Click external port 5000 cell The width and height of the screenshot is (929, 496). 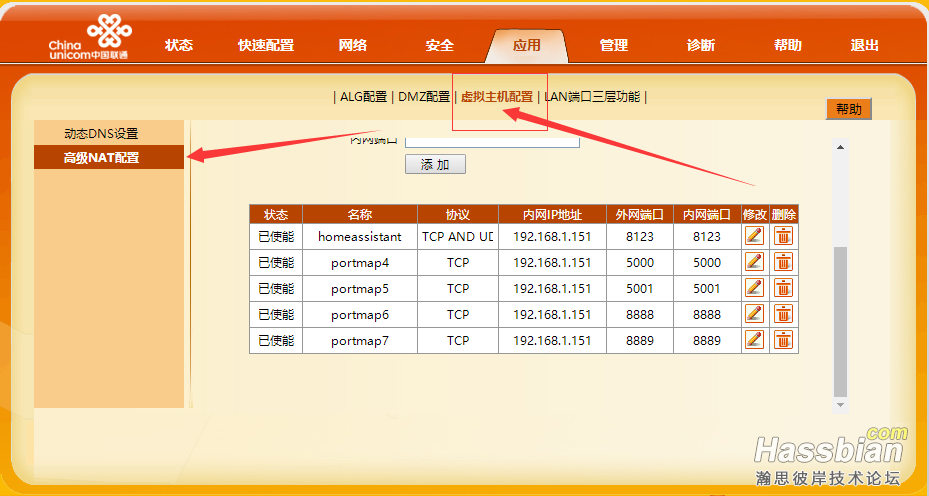640,263
